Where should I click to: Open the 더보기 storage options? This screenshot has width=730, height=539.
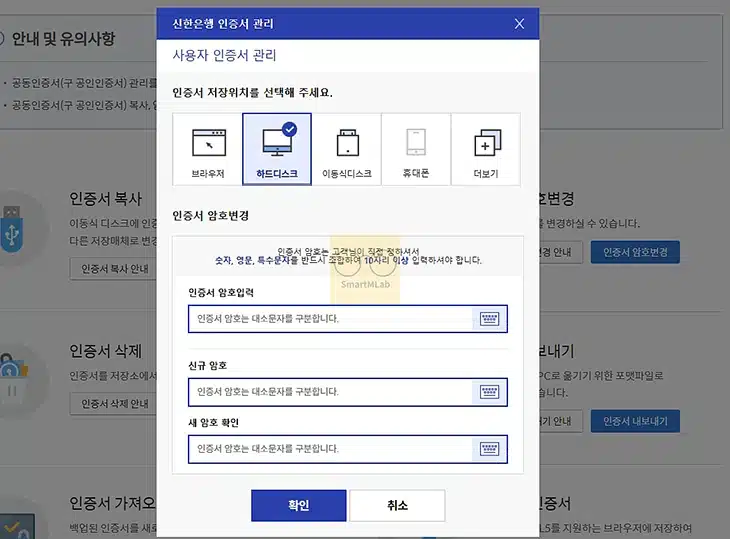[486, 149]
